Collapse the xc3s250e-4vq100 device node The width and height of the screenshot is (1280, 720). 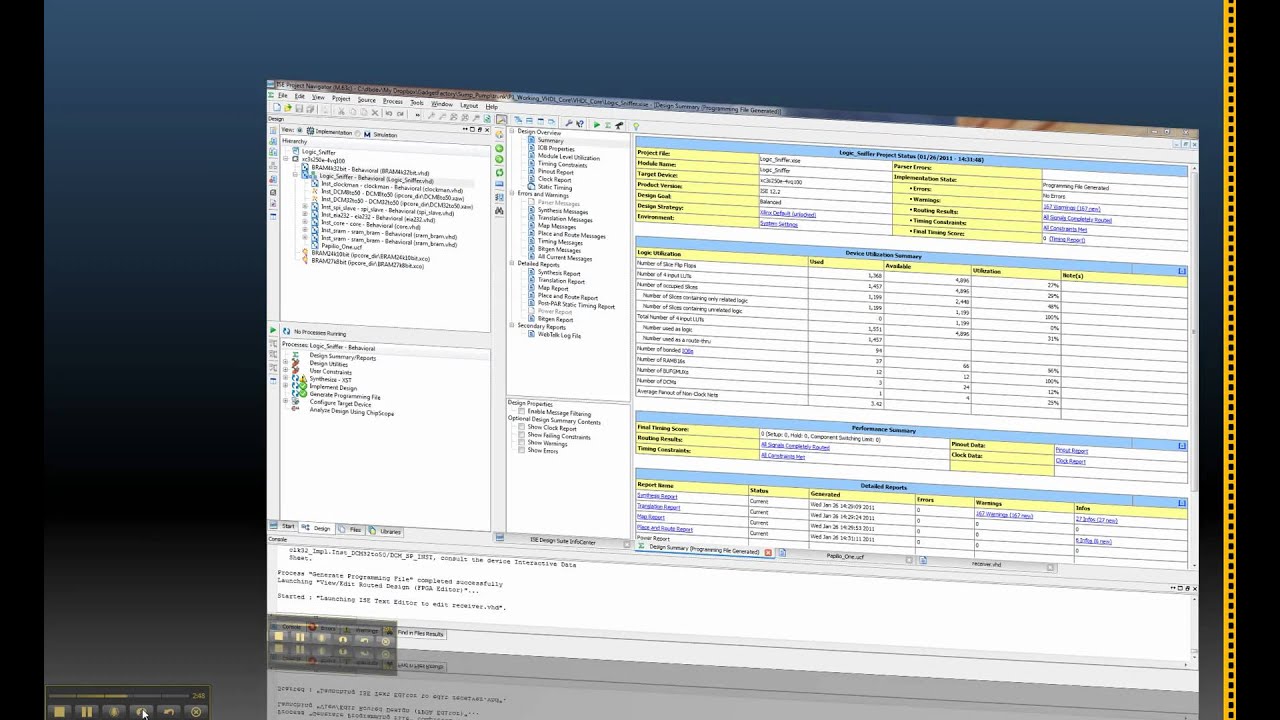tap(286, 159)
